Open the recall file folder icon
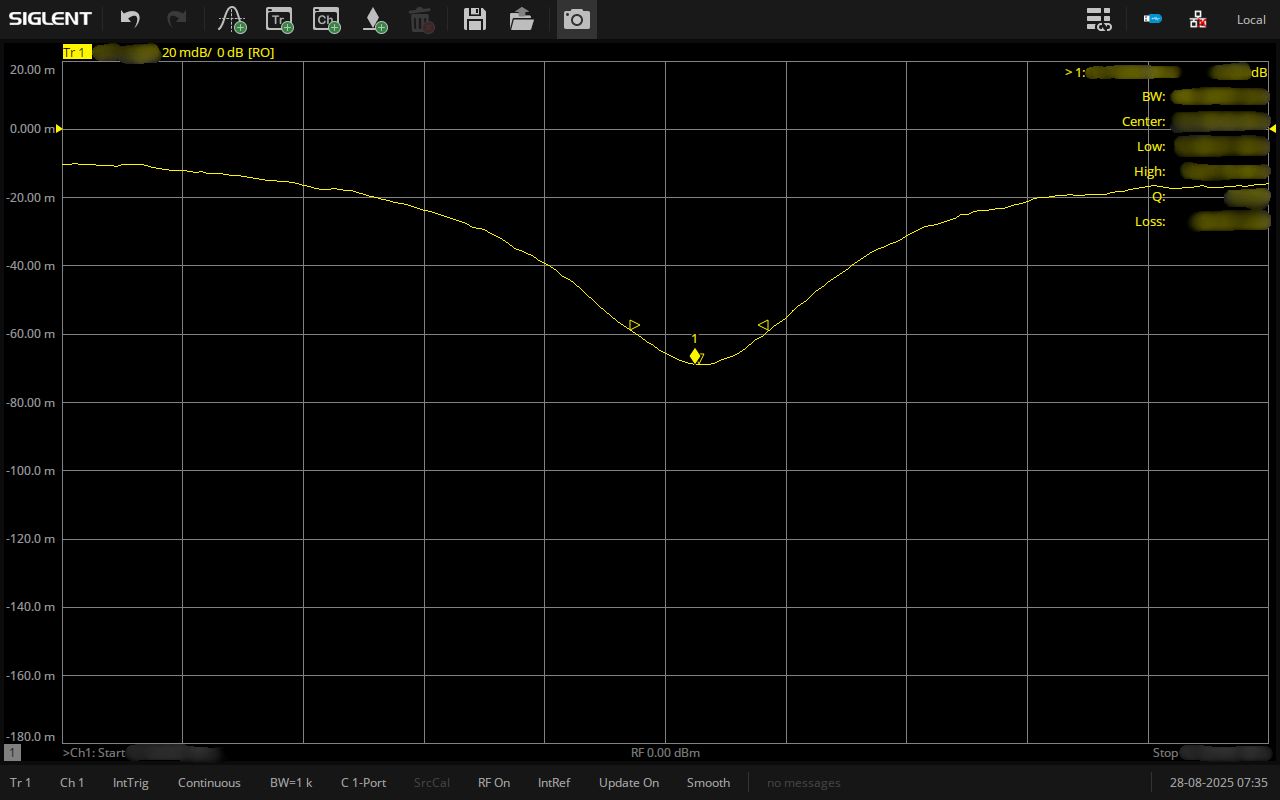The width and height of the screenshot is (1280, 800). pos(521,19)
